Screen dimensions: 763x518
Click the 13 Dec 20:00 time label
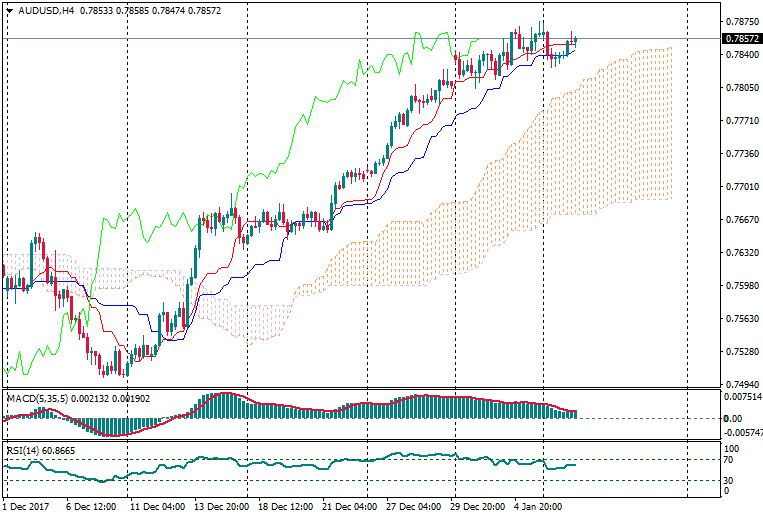(221, 507)
